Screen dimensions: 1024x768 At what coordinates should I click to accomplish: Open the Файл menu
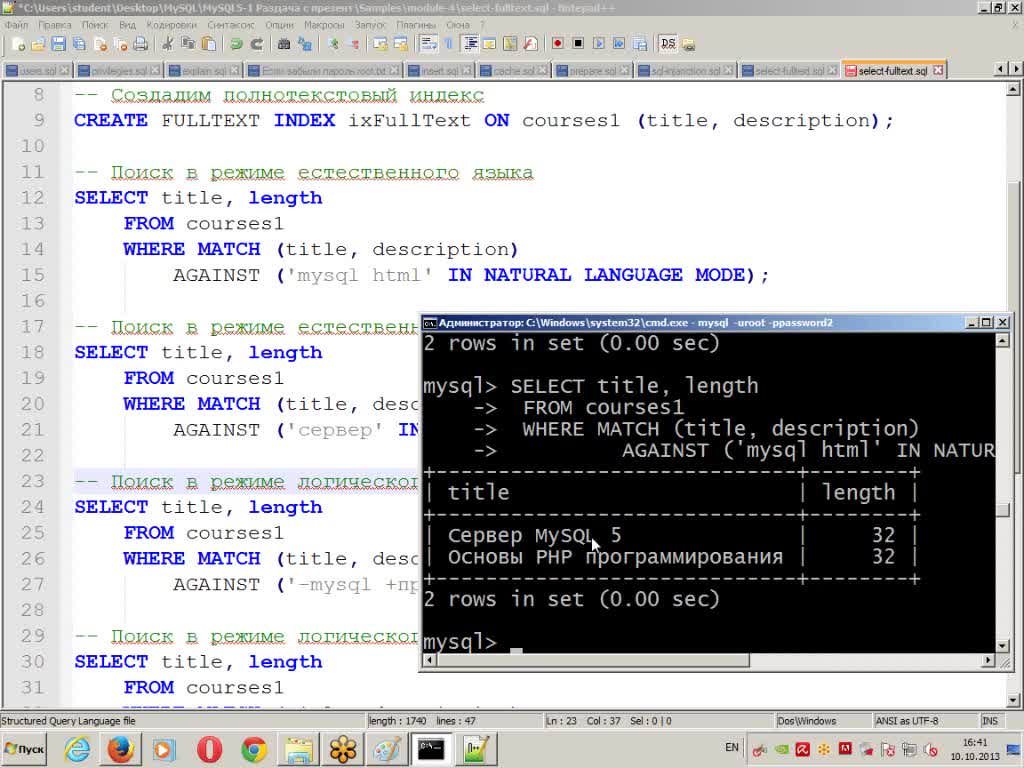coord(16,25)
